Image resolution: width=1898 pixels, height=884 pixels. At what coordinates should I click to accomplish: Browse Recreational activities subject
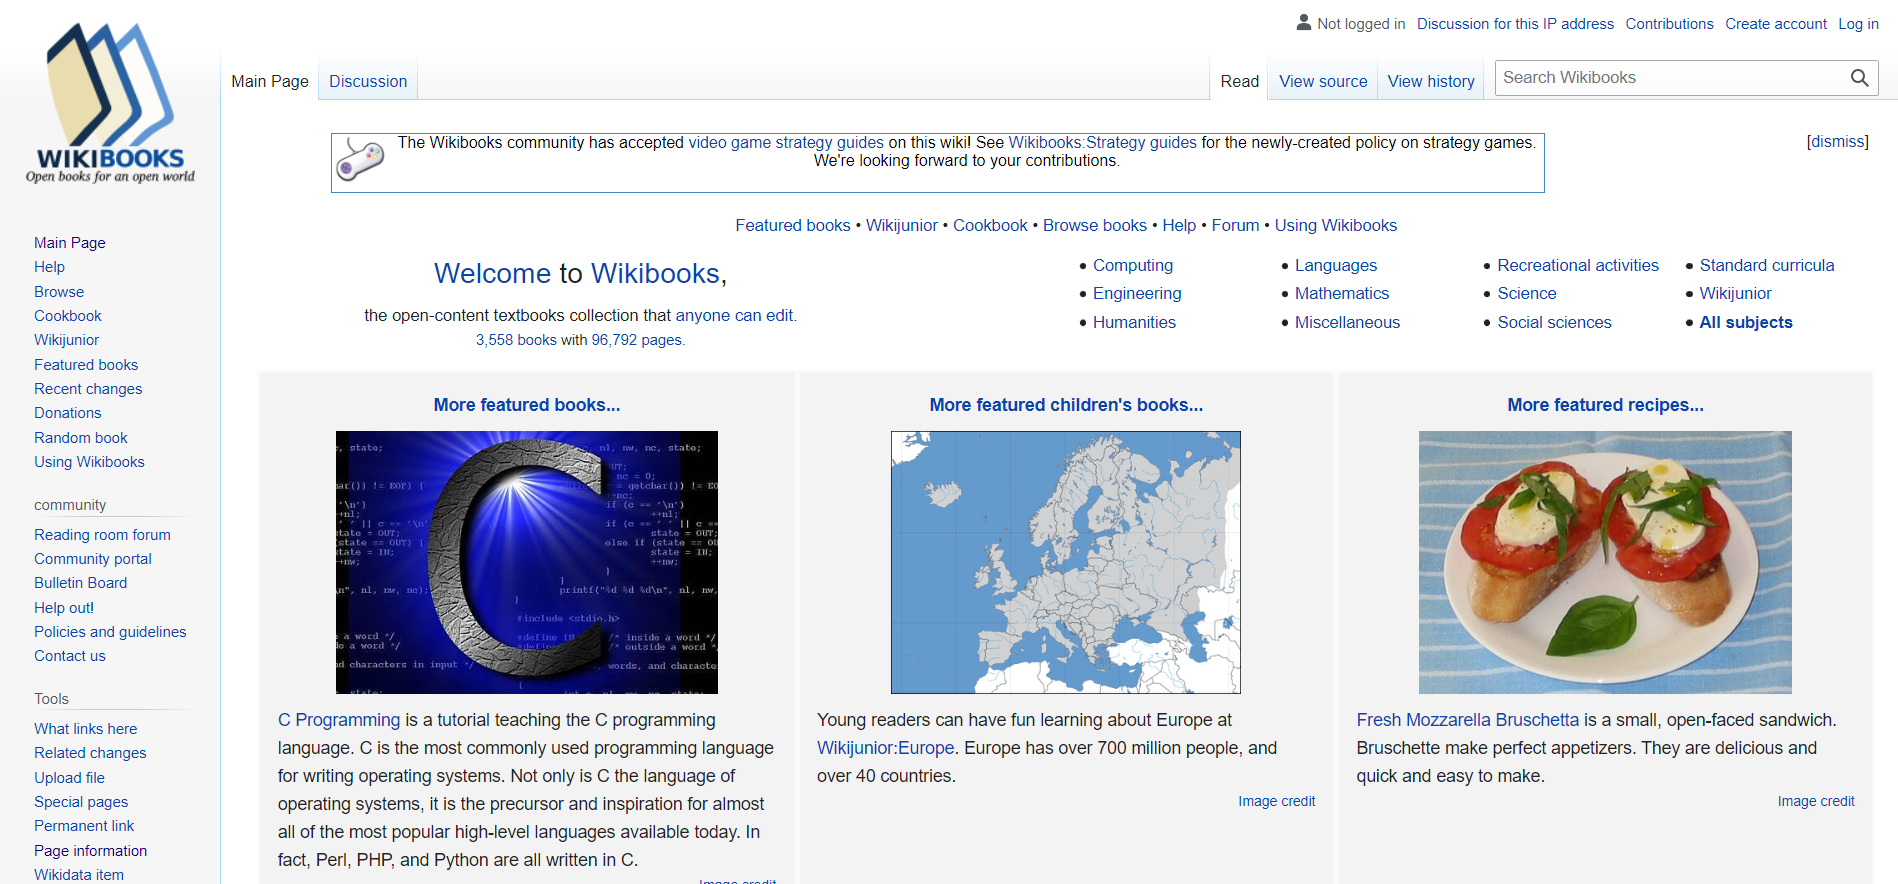pos(1578,265)
